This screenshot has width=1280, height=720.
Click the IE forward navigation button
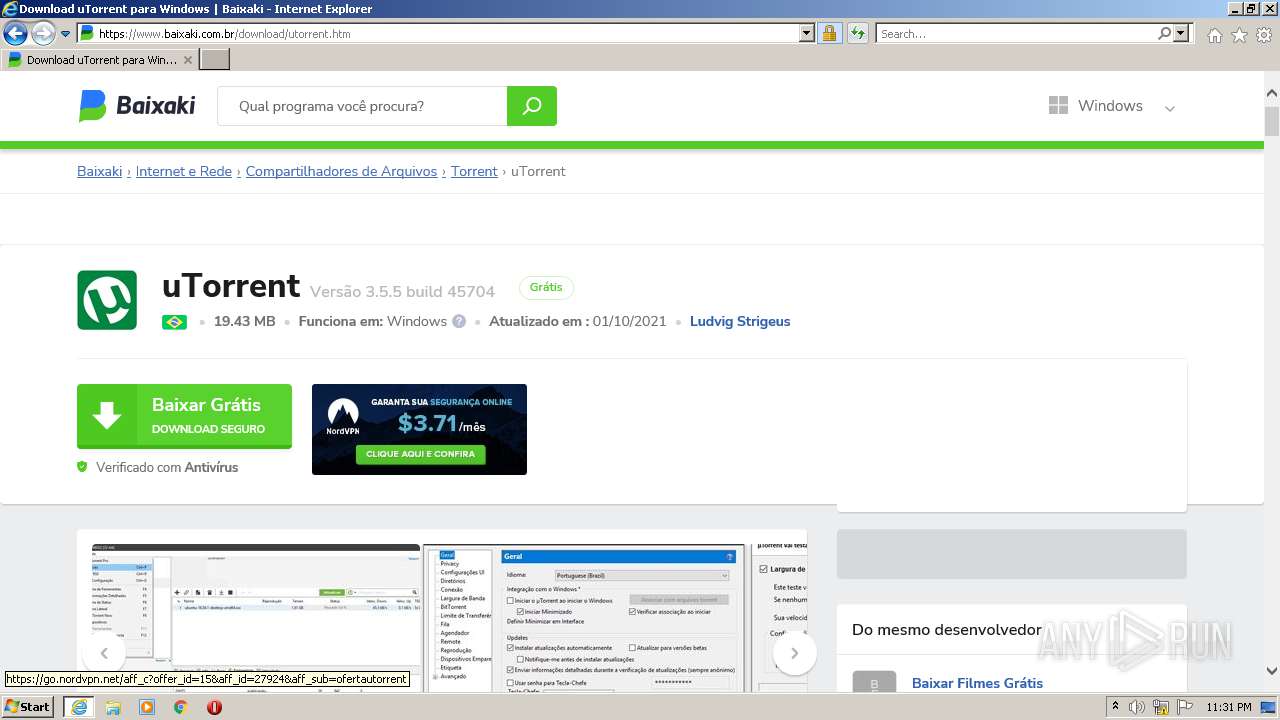[43, 34]
